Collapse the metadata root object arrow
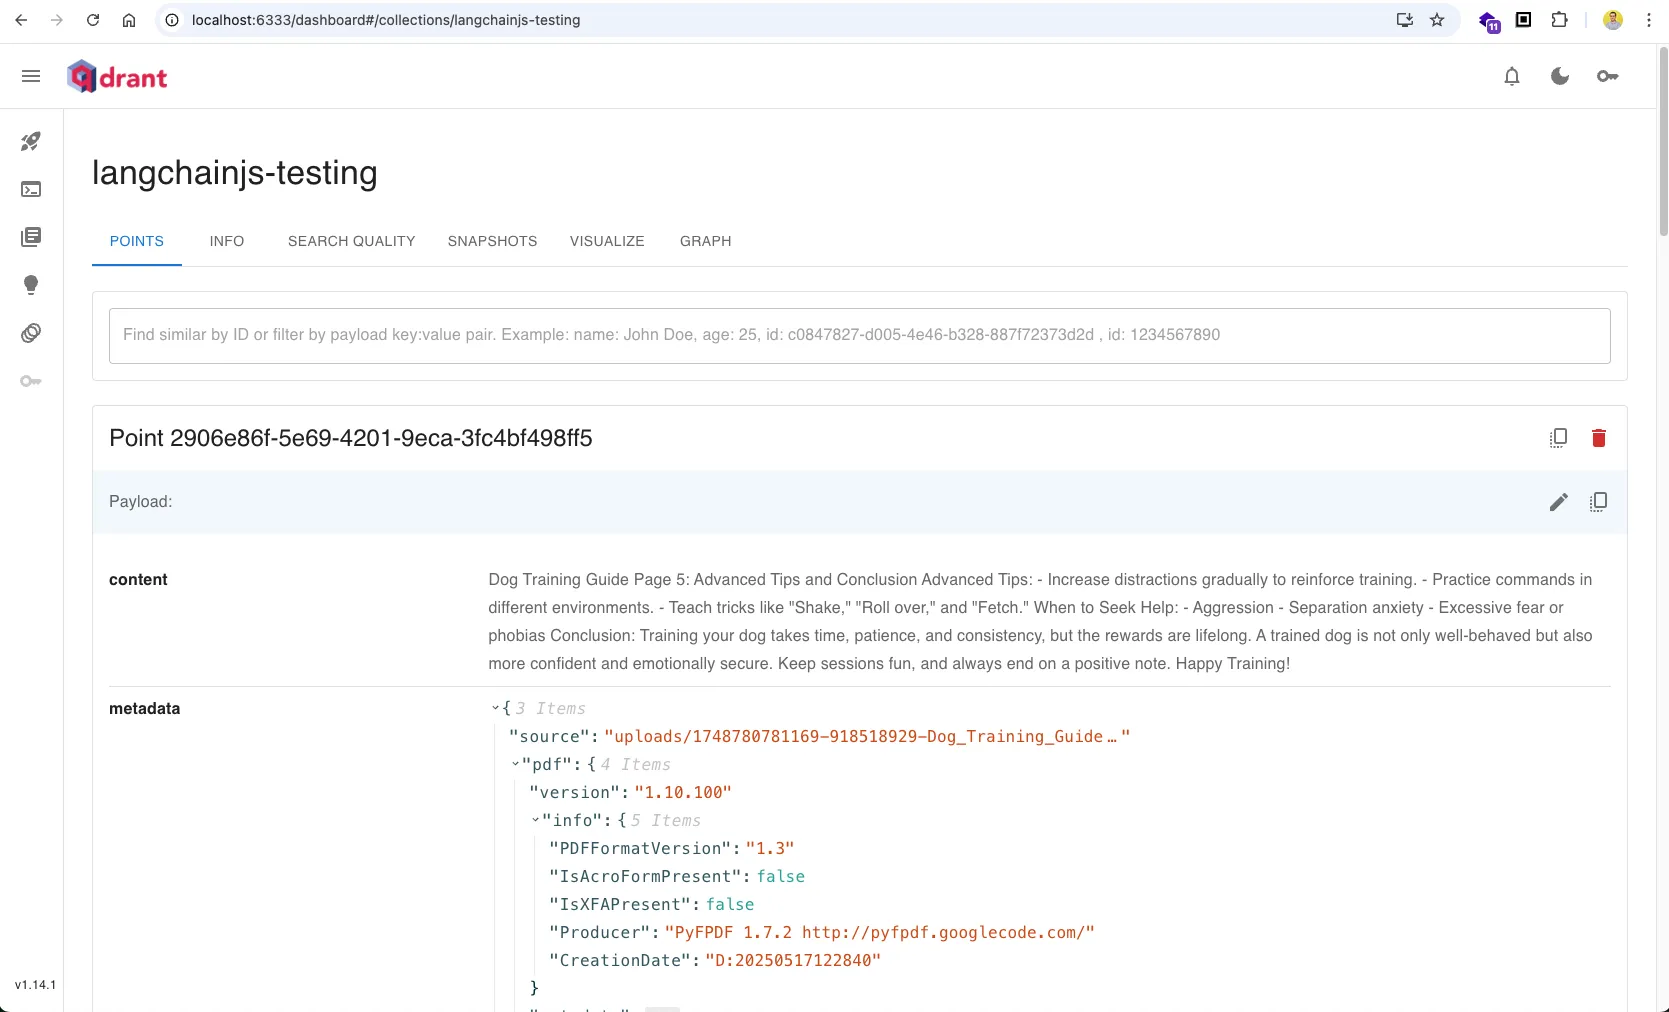This screenshot has width=1669, height=1012. point(495,709)
